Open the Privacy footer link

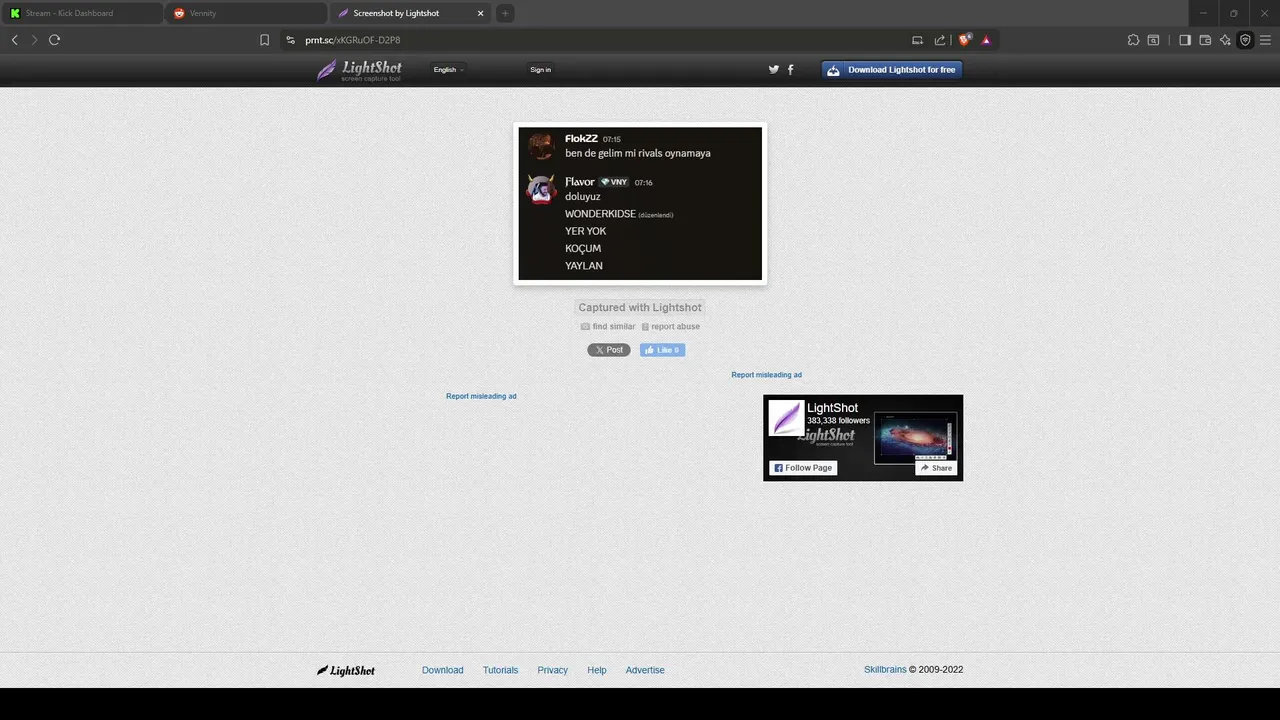[552, 670]
